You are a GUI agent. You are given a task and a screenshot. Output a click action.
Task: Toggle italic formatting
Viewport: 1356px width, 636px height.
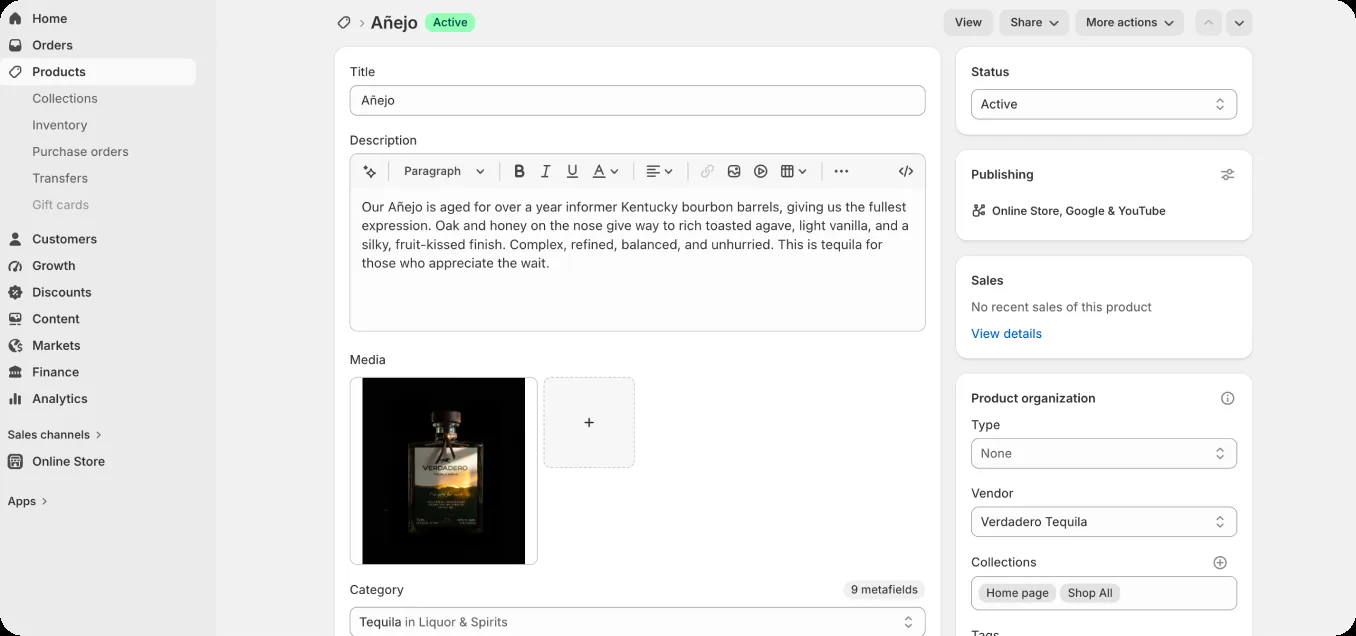point(546,171)
